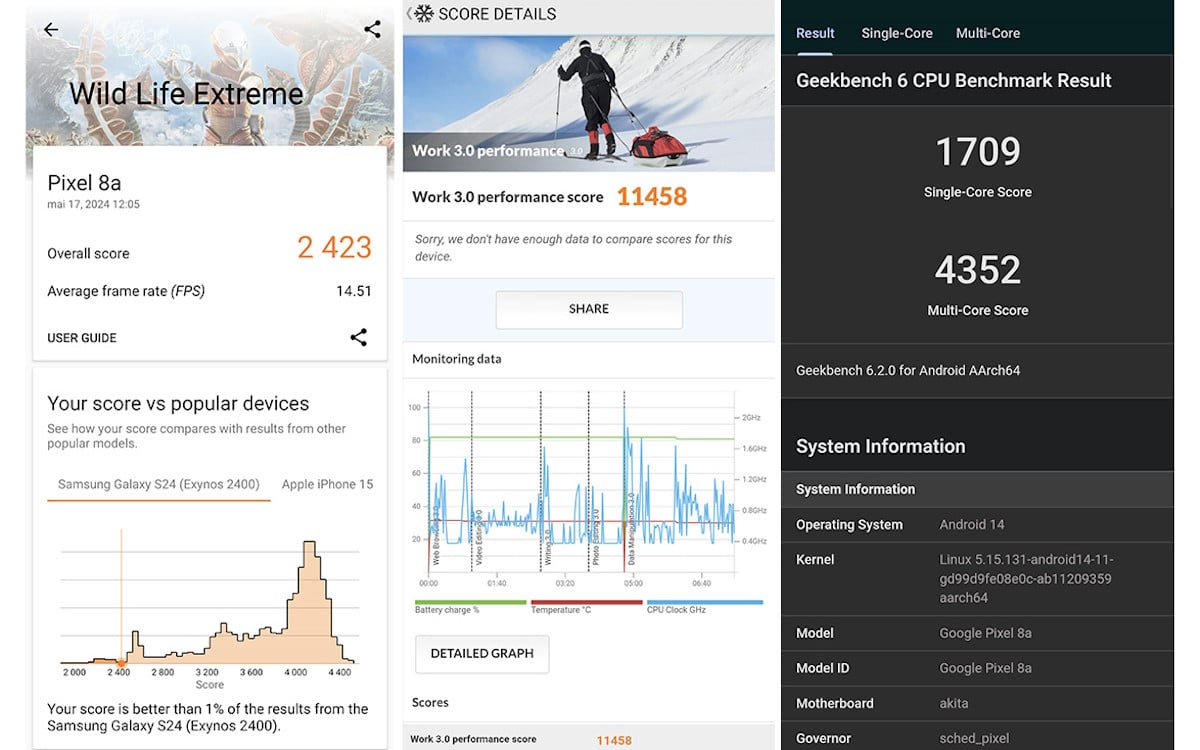Screen dimensions: 1200x750
Task: Open the USER GUIDE link
Action: click(x=82, y=338)
